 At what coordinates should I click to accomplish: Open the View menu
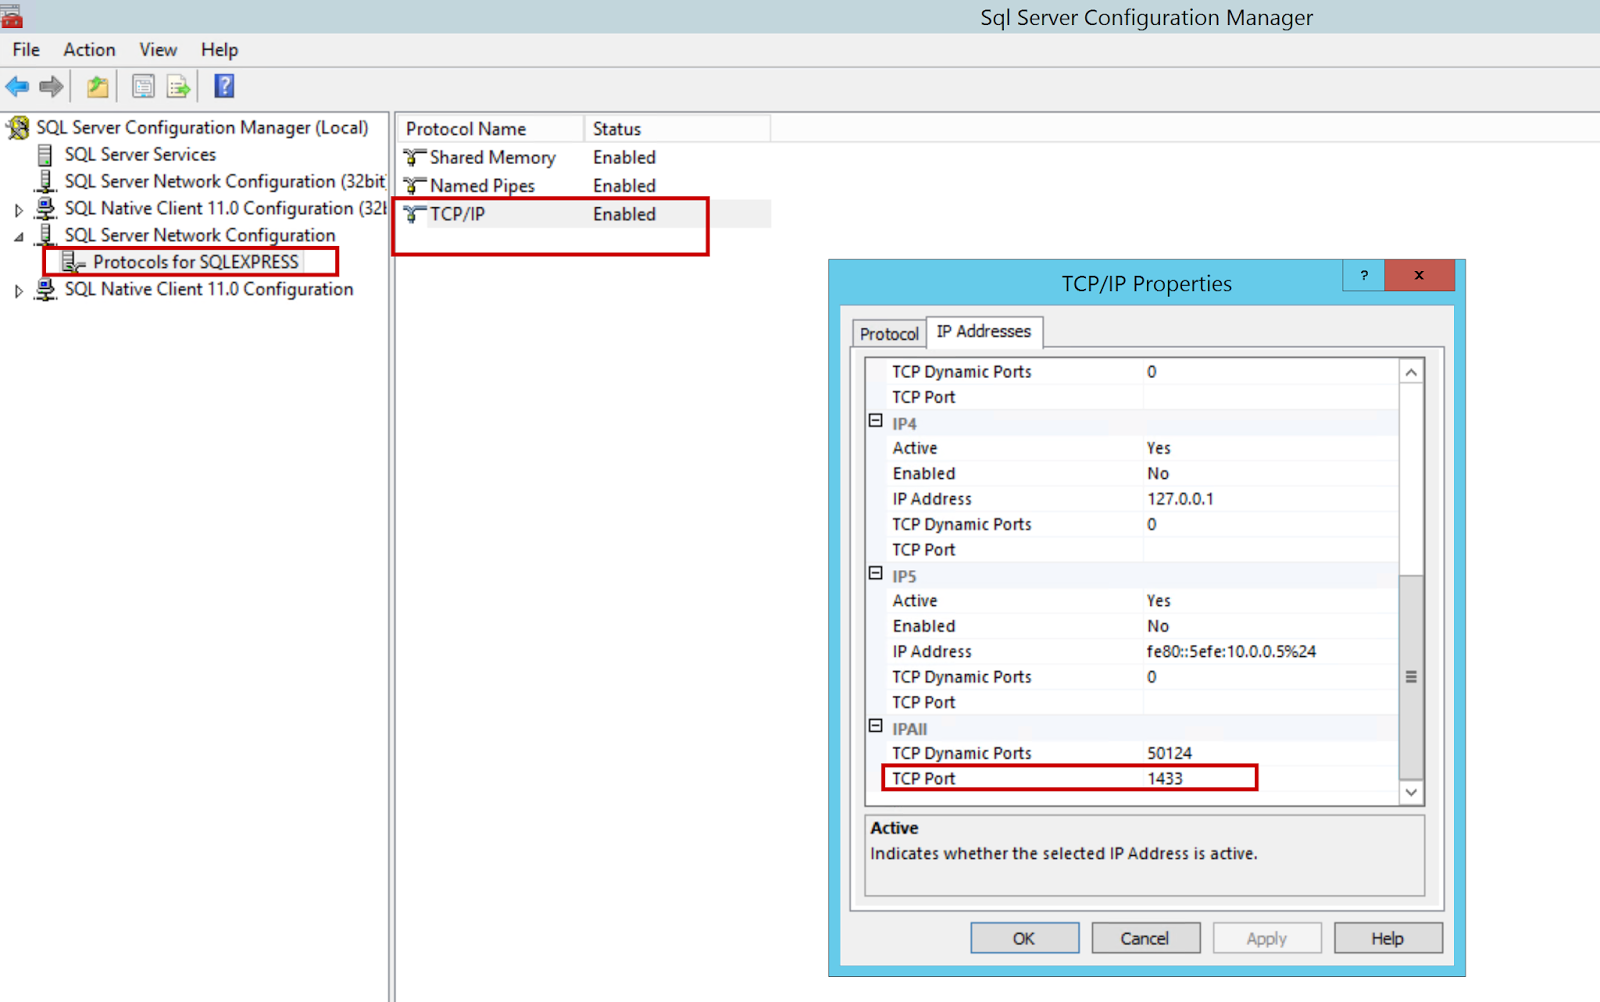(158, 50)
